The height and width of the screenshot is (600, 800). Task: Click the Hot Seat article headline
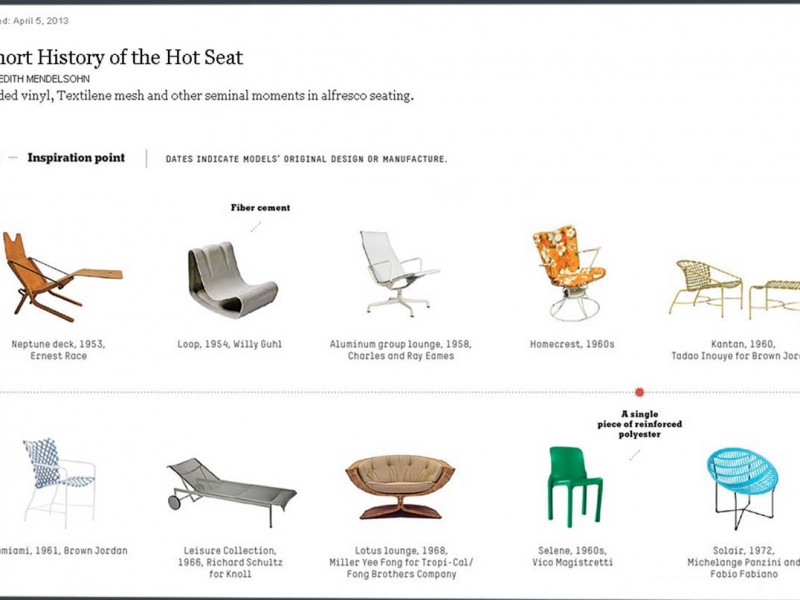coord(122,58)
